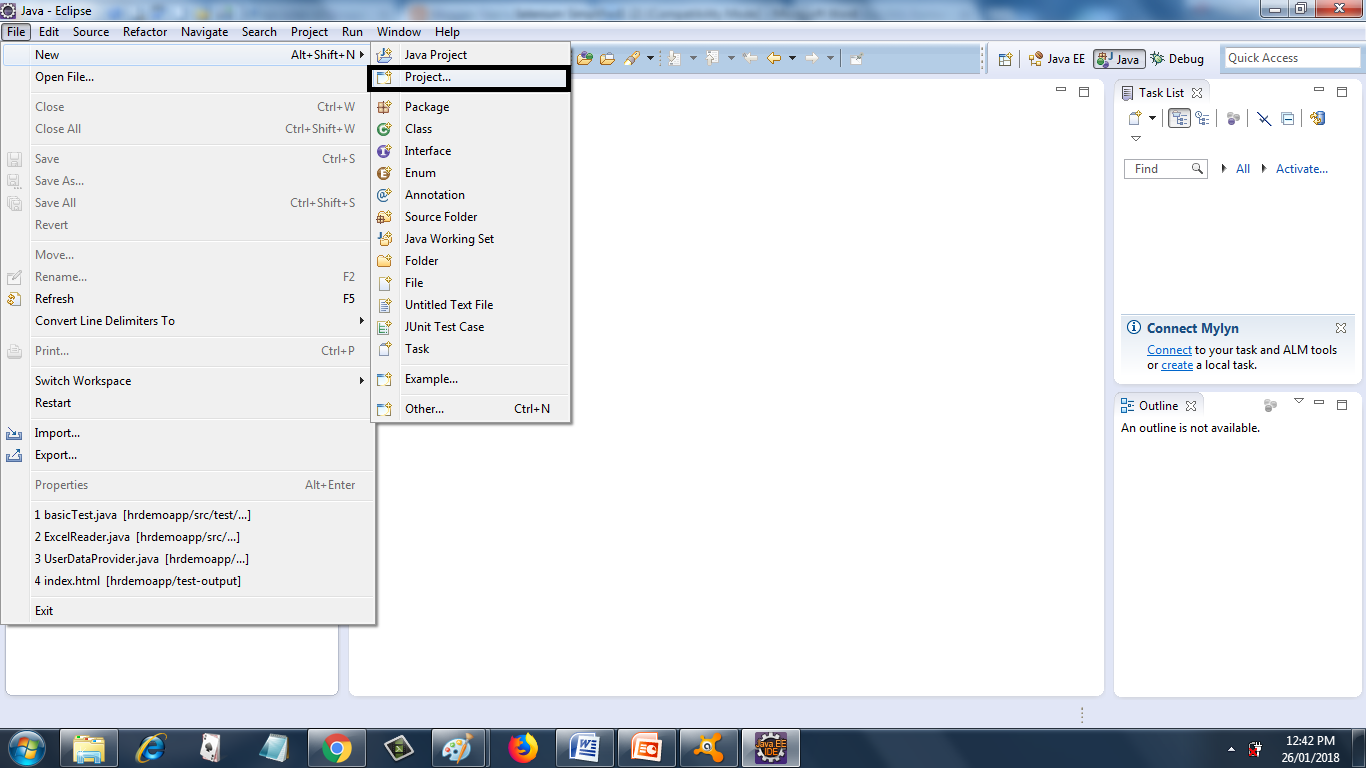Switch to the Java EE perspective
The width and height of the screenshot is (1366, 768).
point(1057,58)
